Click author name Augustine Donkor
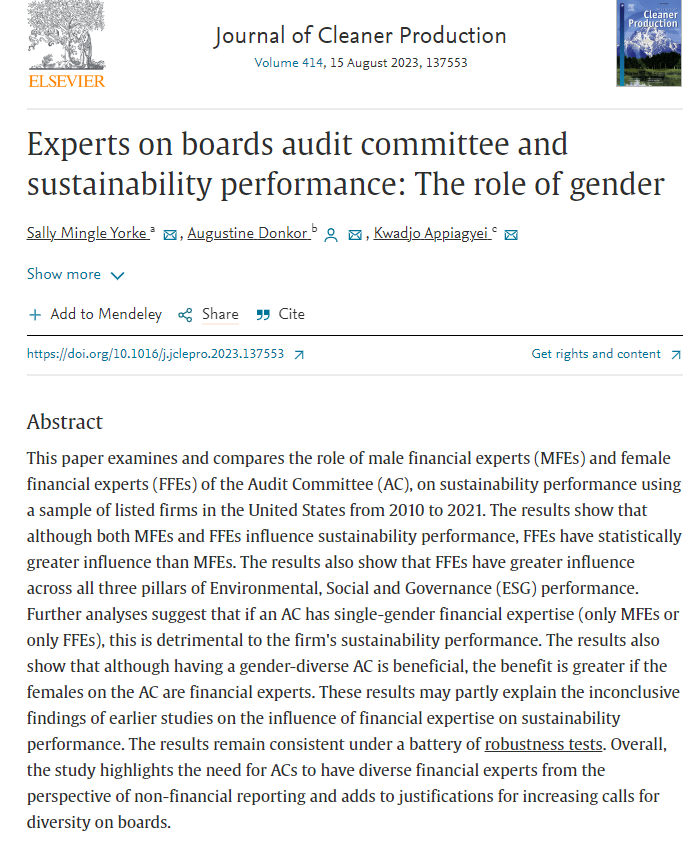699x844 pixels. [249, 233]
